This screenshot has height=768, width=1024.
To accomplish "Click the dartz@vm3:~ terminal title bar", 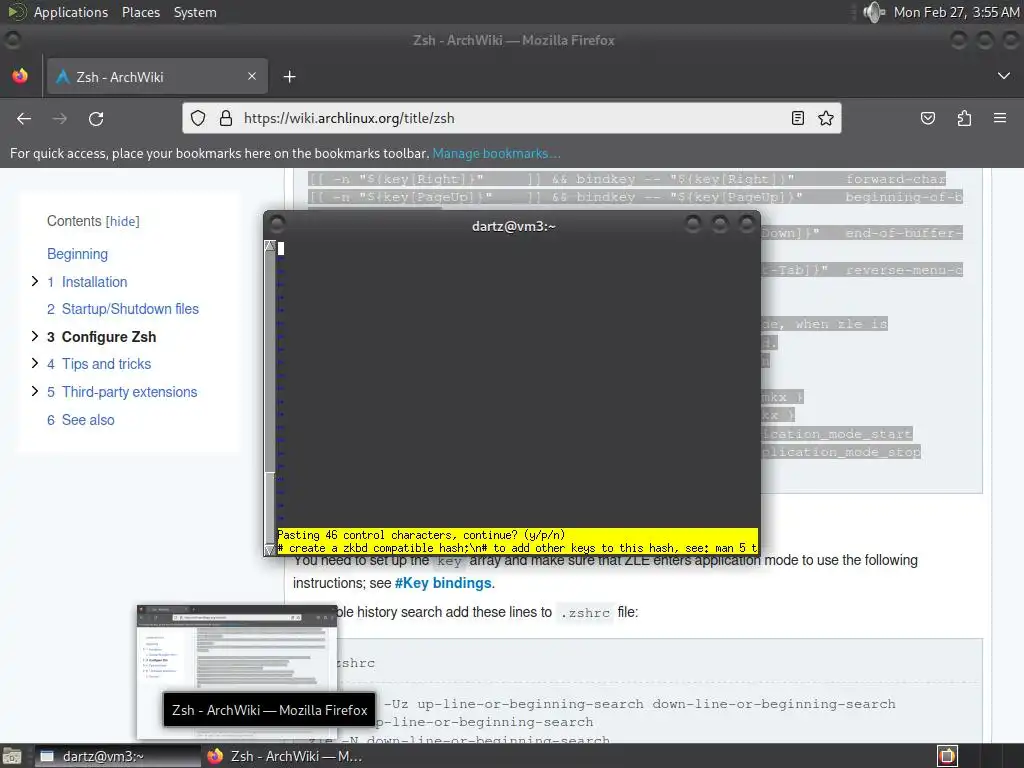I will click(x=513, y=226).
